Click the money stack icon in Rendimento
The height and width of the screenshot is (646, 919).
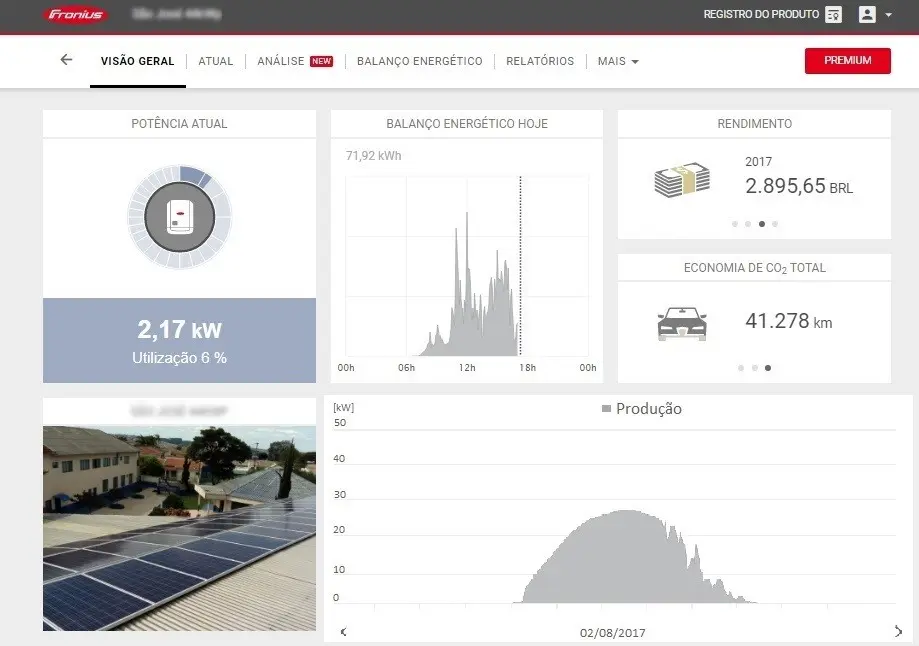682,180
